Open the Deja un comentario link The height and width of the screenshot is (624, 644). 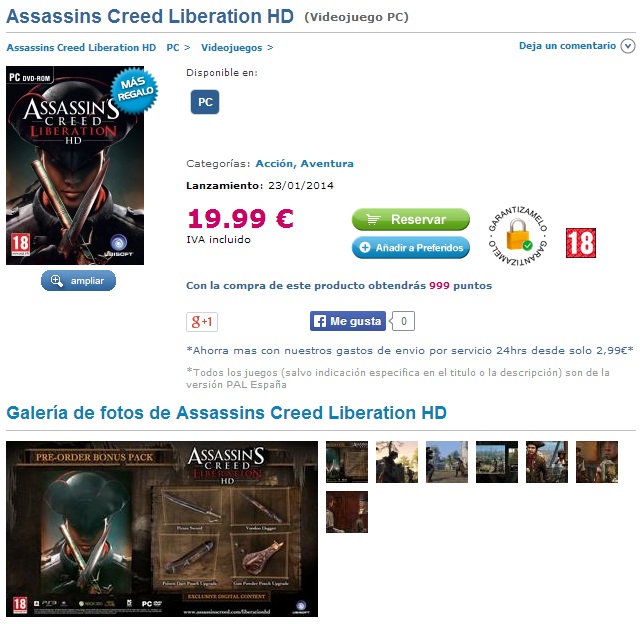click(x=567, y=46)
